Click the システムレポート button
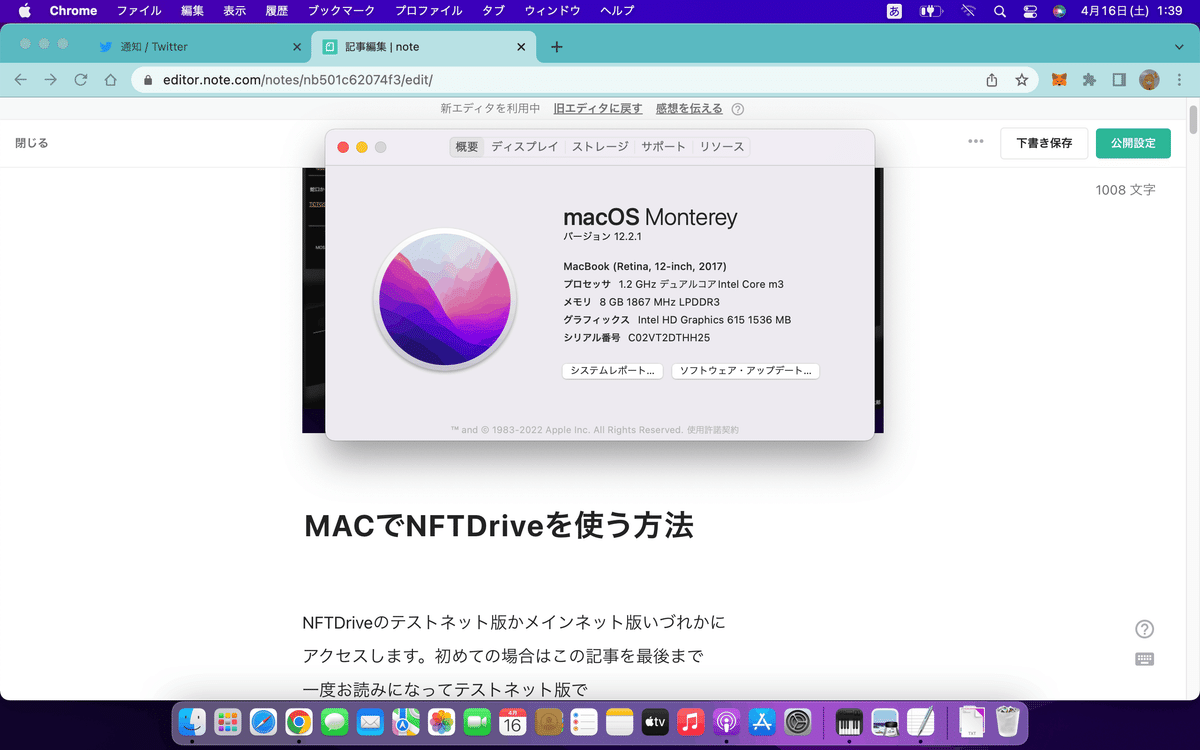This screenshot has height=750, width=1200. (613, 371)
